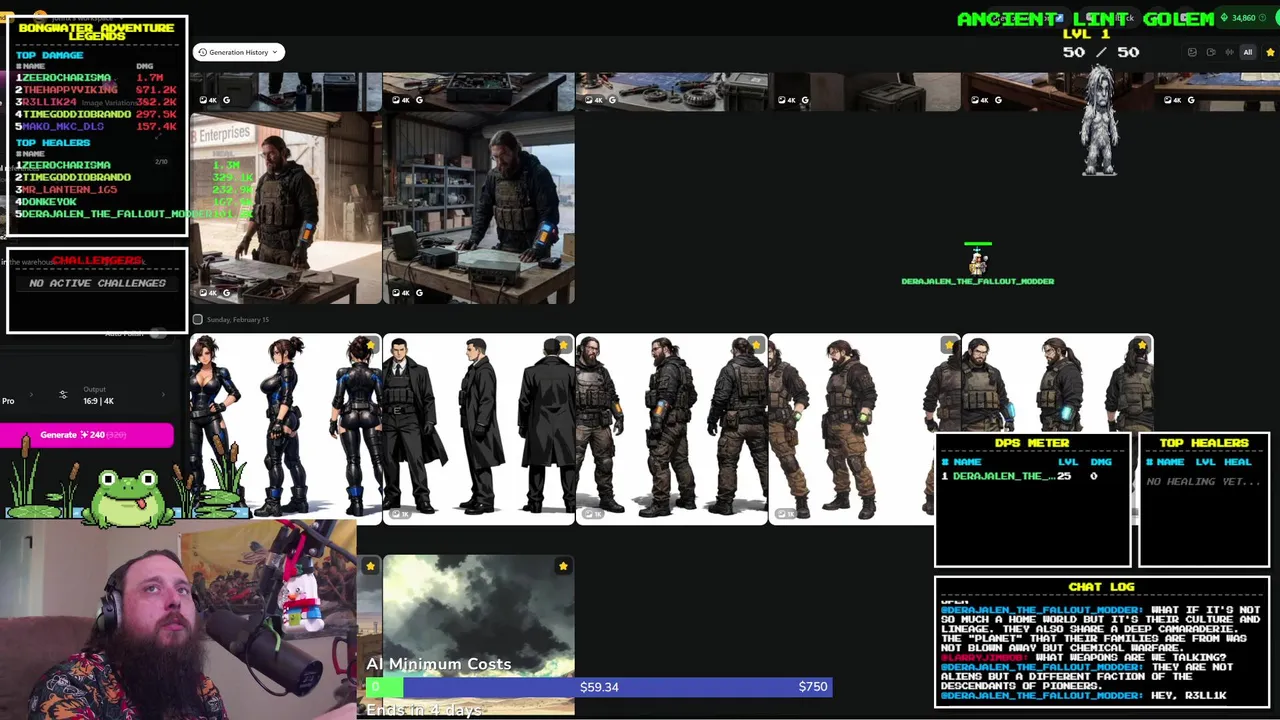
Task: Filter gallery by video icon
Action: tap(1211, 52)
